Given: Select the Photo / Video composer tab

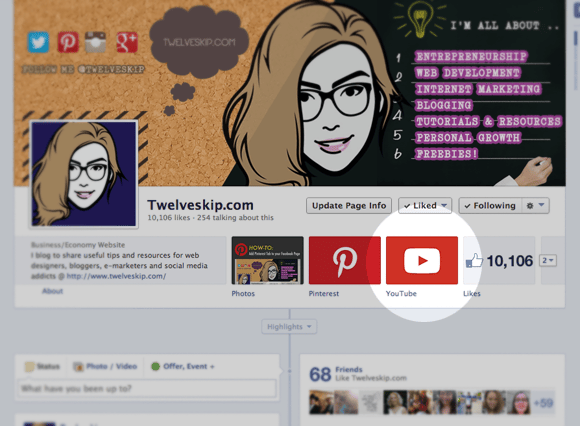Looking at the screenshot, I should [x=105, y=366].
